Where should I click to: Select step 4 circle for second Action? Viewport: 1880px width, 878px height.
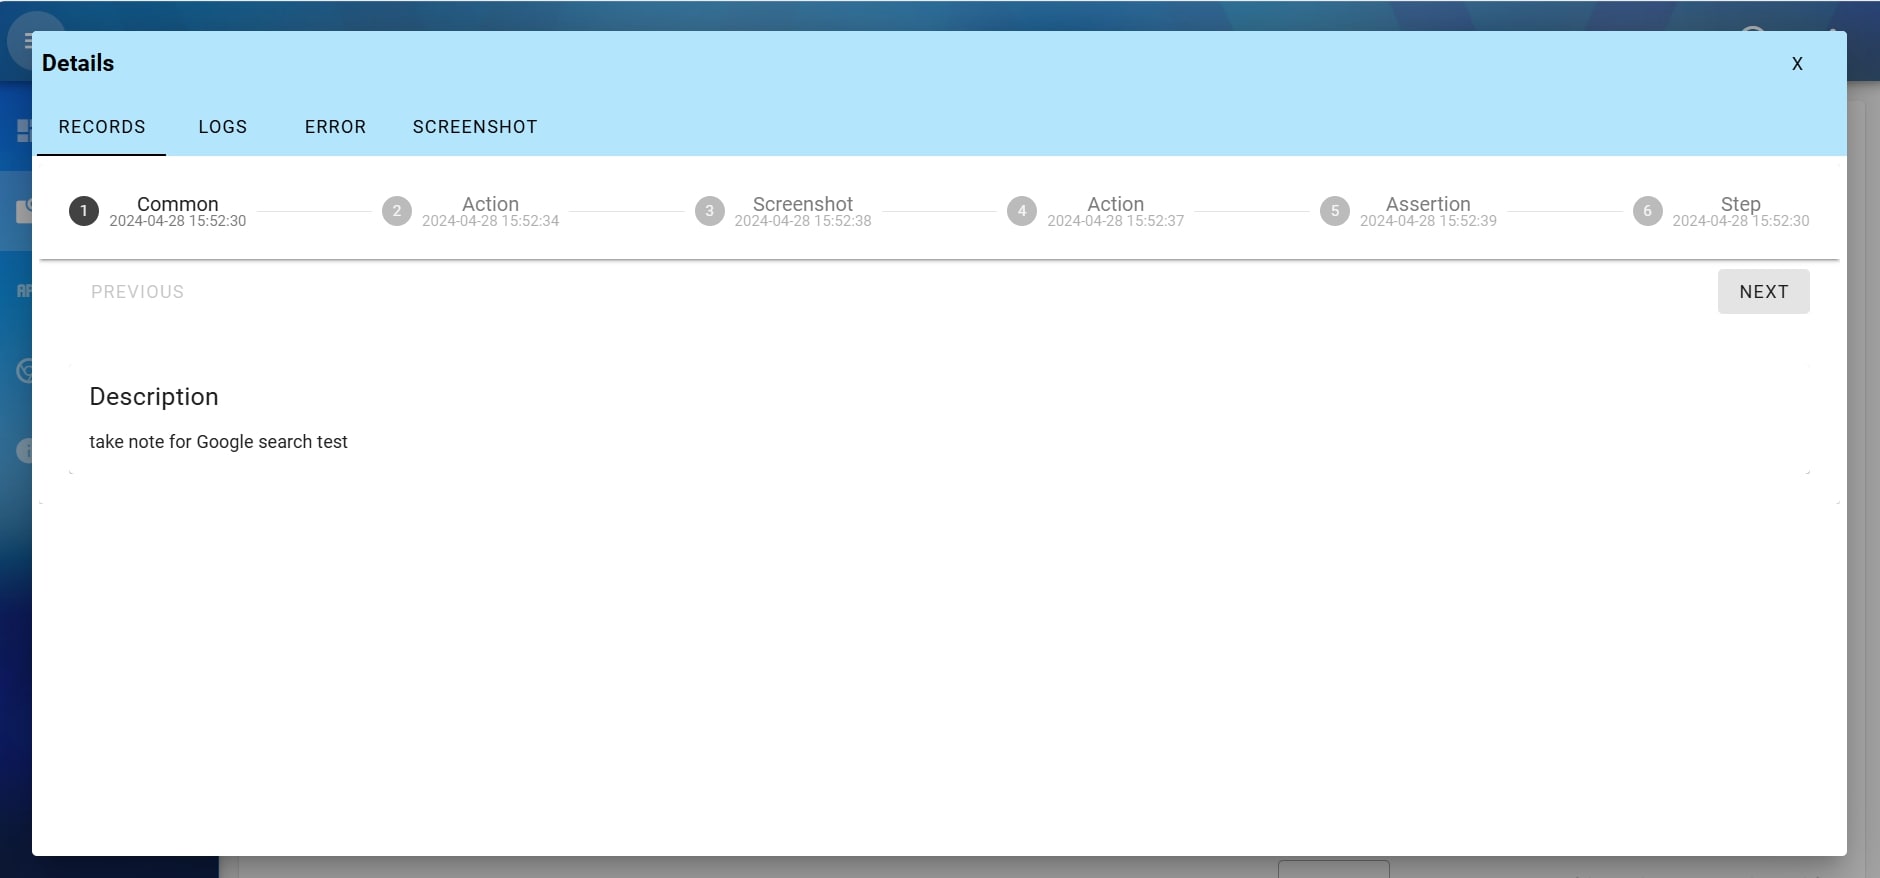click(1022, 211)
